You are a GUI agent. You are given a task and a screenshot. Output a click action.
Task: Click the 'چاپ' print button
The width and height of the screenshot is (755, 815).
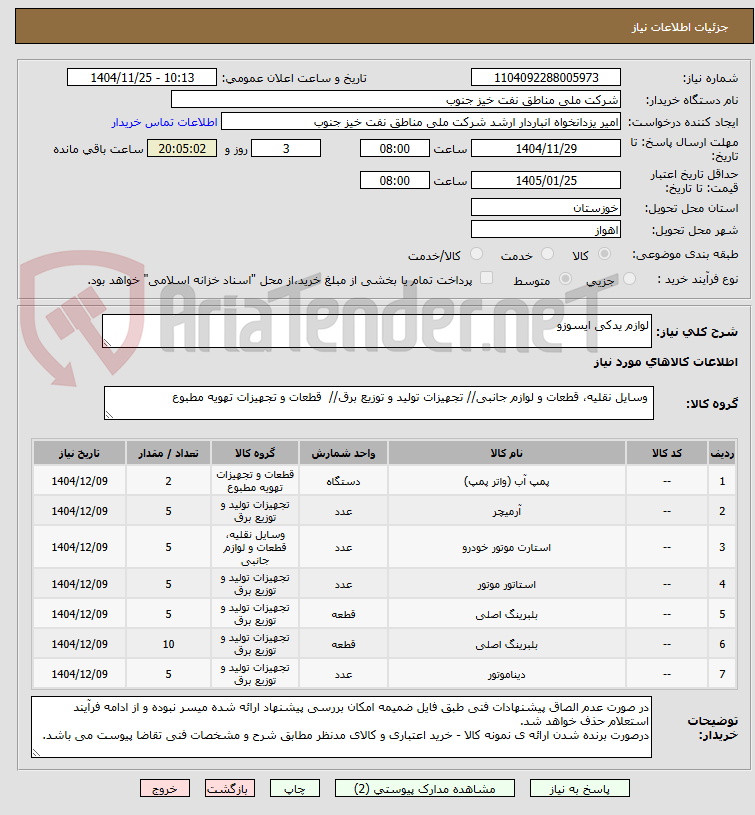click(295, 788)
